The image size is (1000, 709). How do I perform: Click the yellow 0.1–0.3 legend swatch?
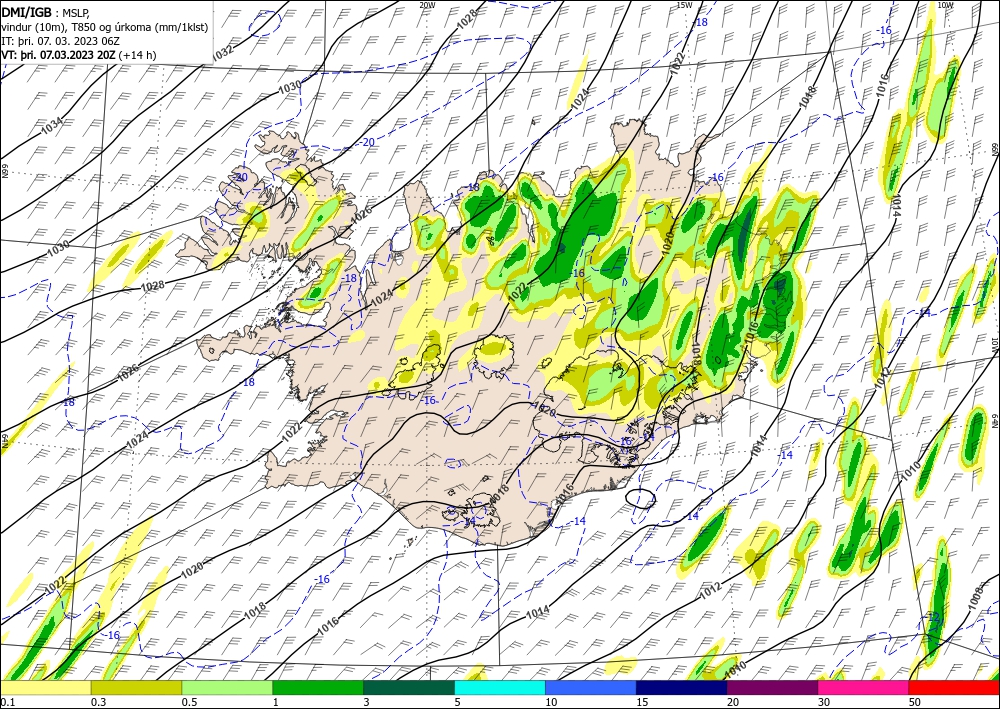point(46,688)
